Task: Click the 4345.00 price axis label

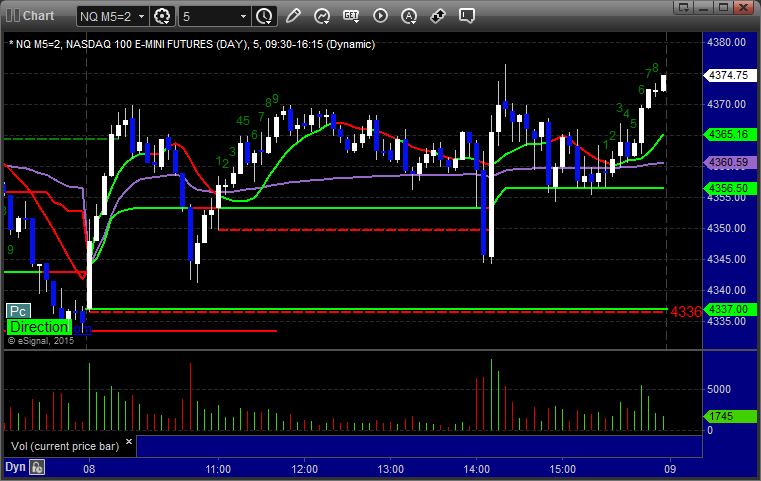Action: (x=727, y=259)
